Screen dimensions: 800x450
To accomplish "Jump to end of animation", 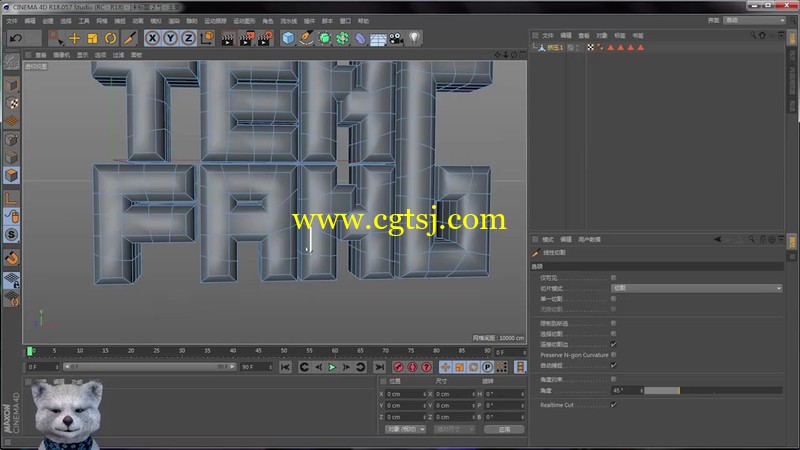I will (379, 367).
